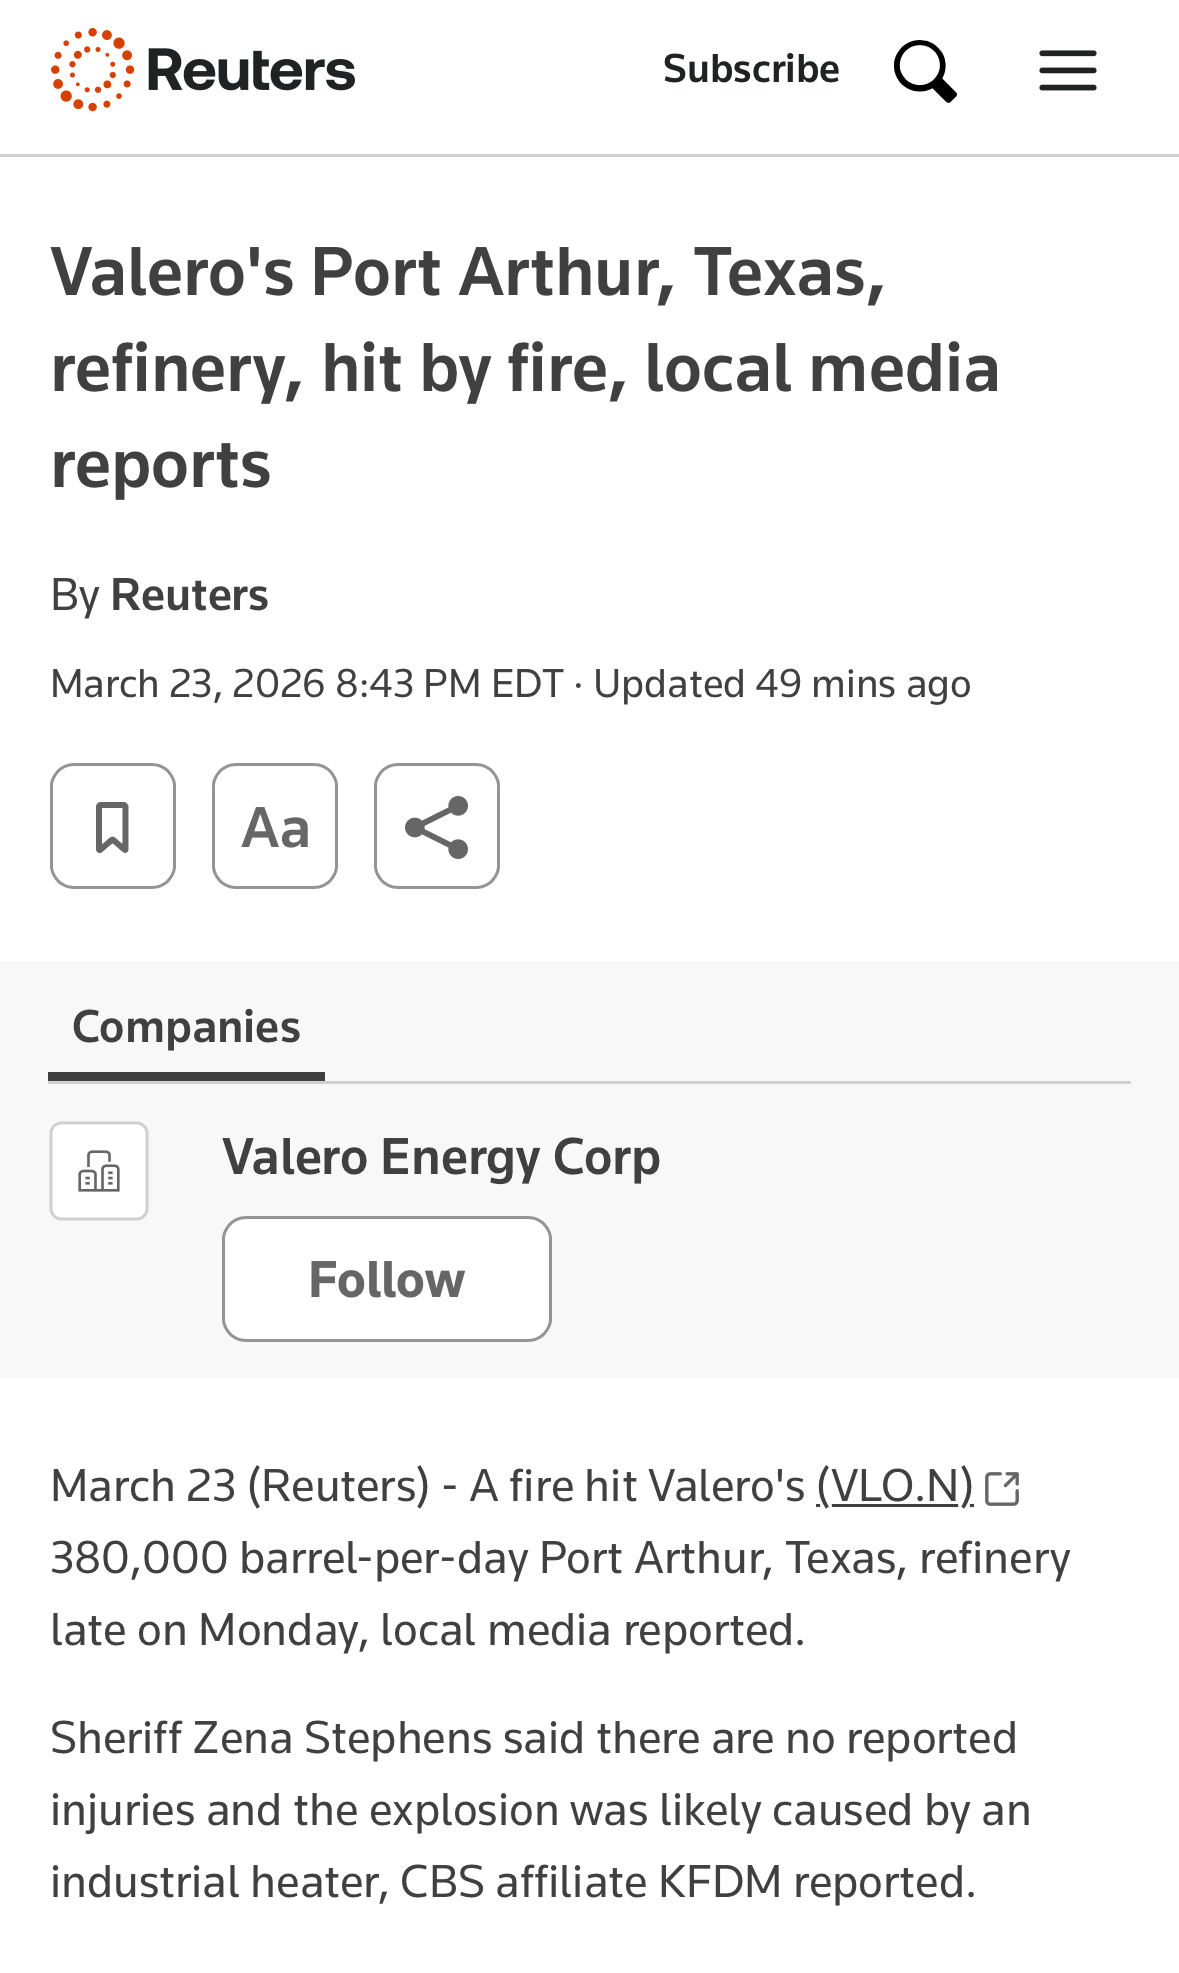
Task: Click the Reuters wordmark in header
Action: point(251,71)
